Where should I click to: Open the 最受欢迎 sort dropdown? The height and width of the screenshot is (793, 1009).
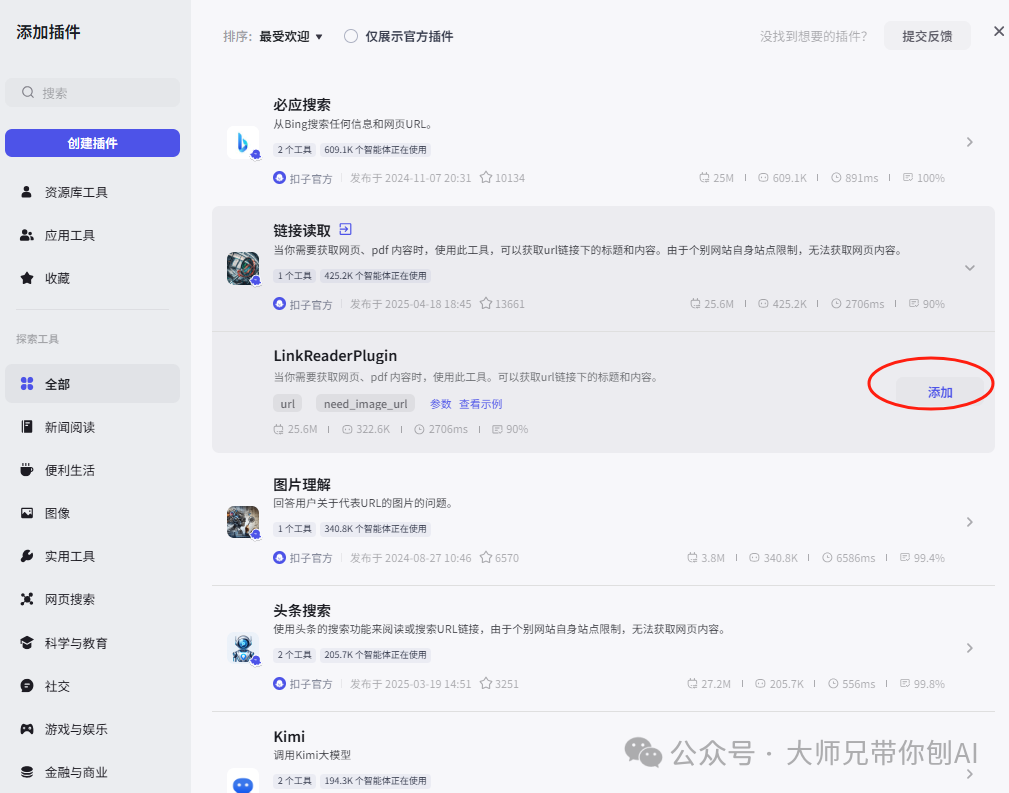pyautogui.click(x=290, y=37)
